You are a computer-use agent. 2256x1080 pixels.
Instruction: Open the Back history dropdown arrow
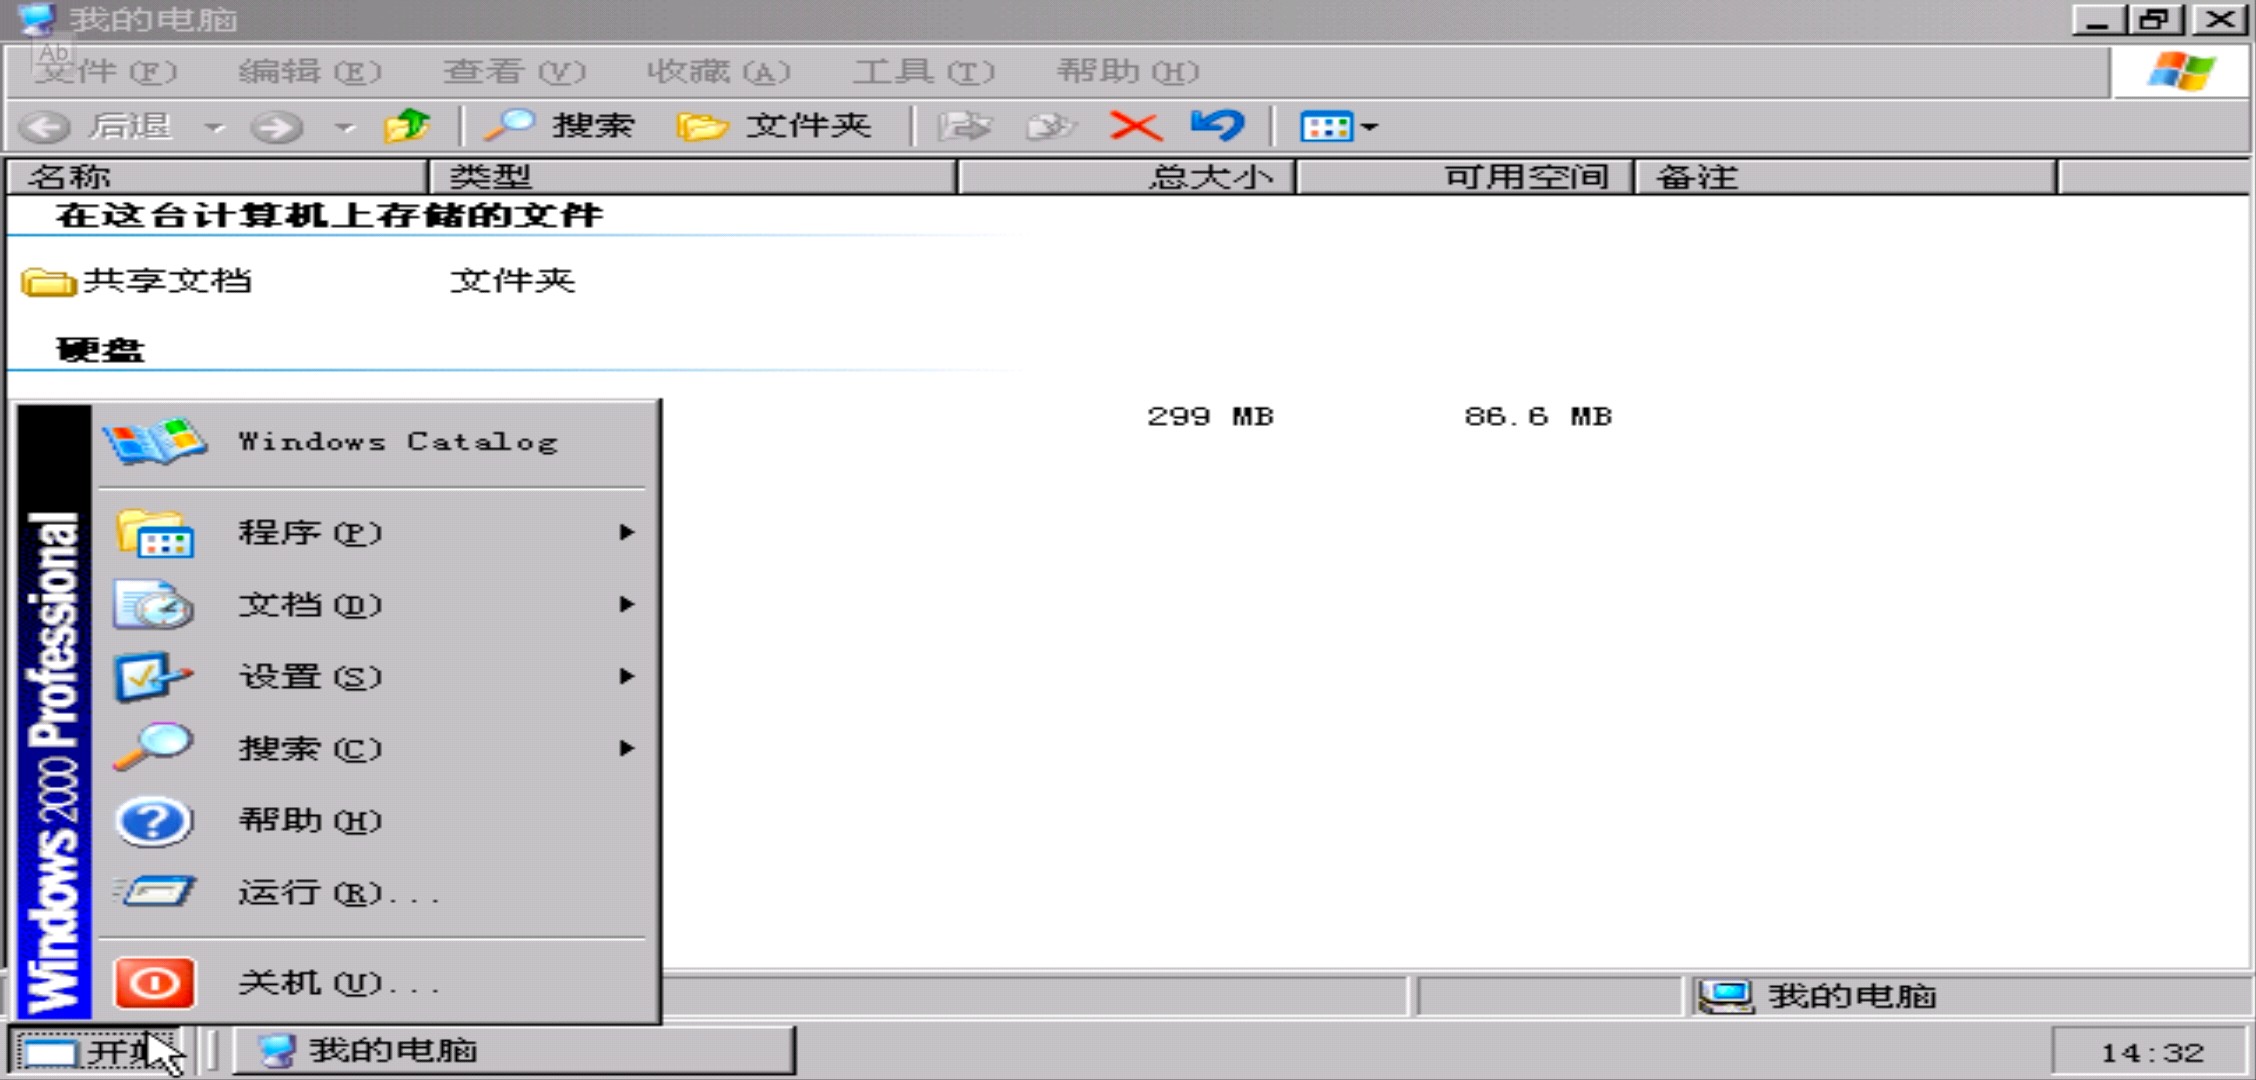213,127
